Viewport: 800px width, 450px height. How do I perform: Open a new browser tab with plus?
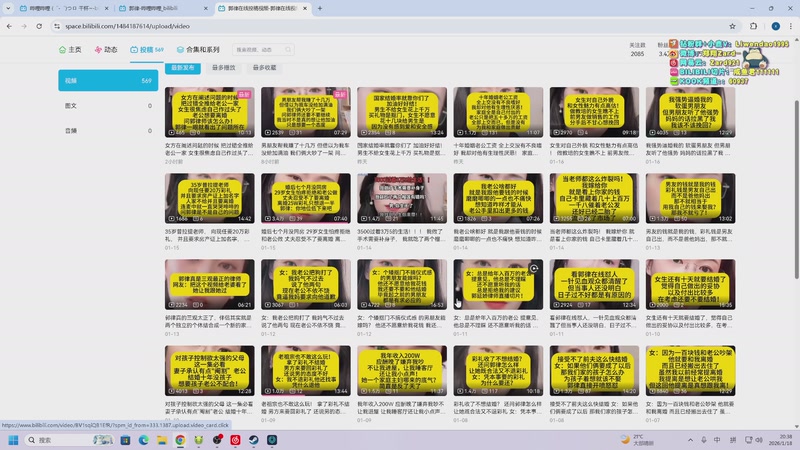click(x=320, y=8)
